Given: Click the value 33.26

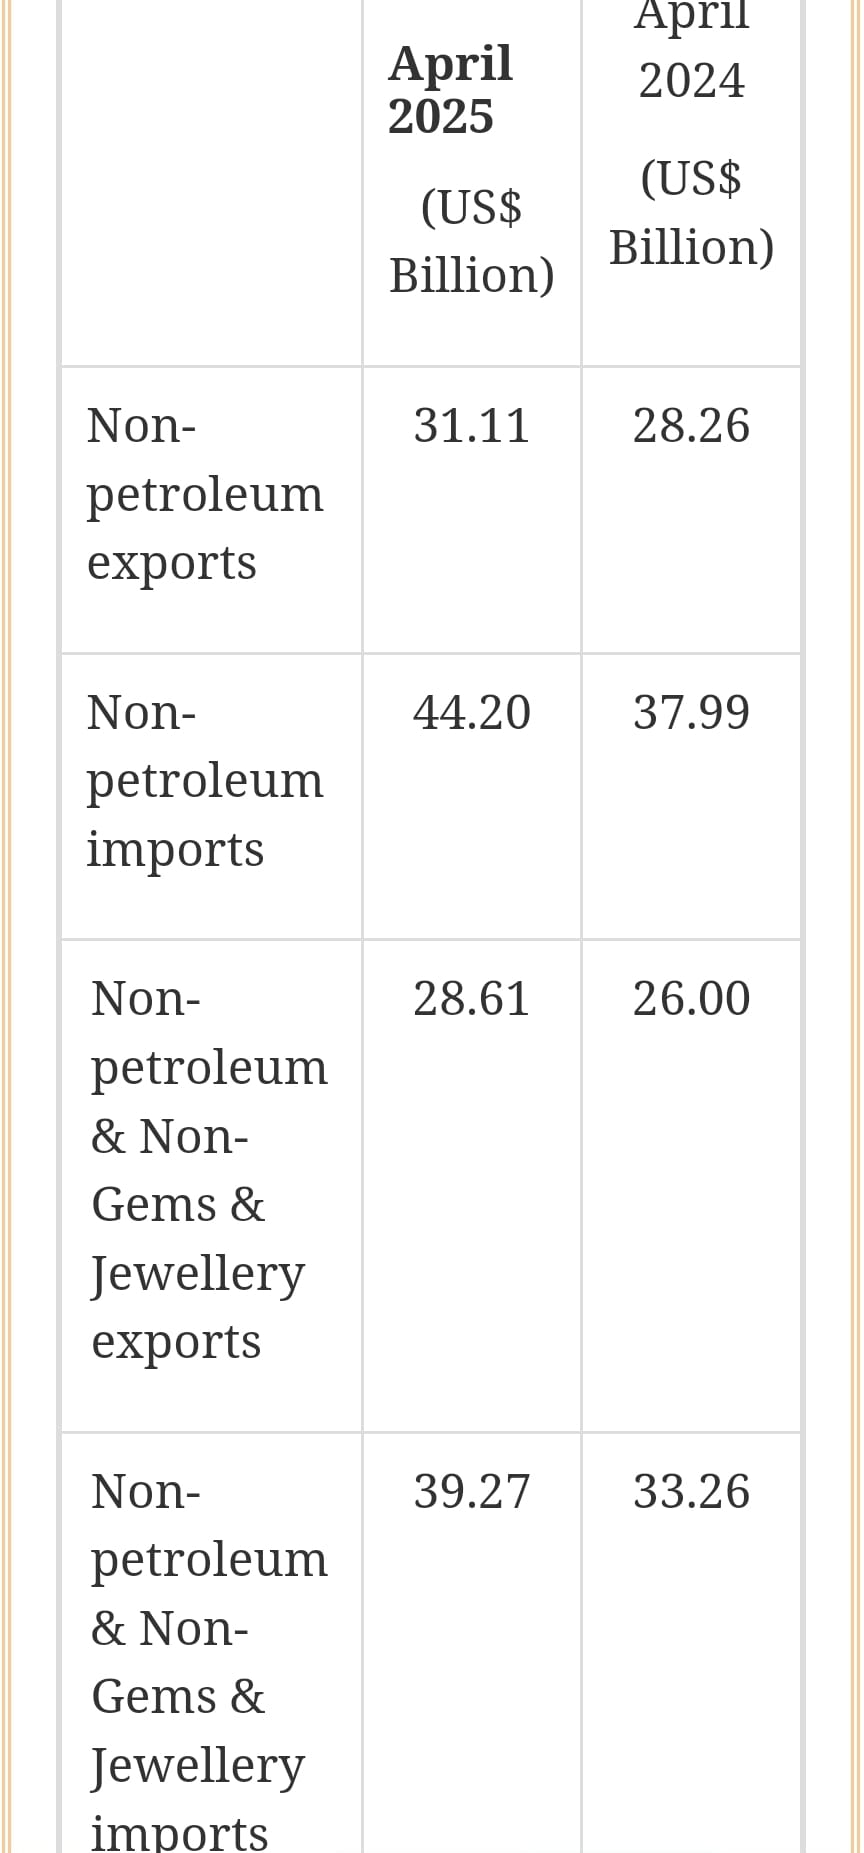Looking at the screenshot, I should (691, 1492).
